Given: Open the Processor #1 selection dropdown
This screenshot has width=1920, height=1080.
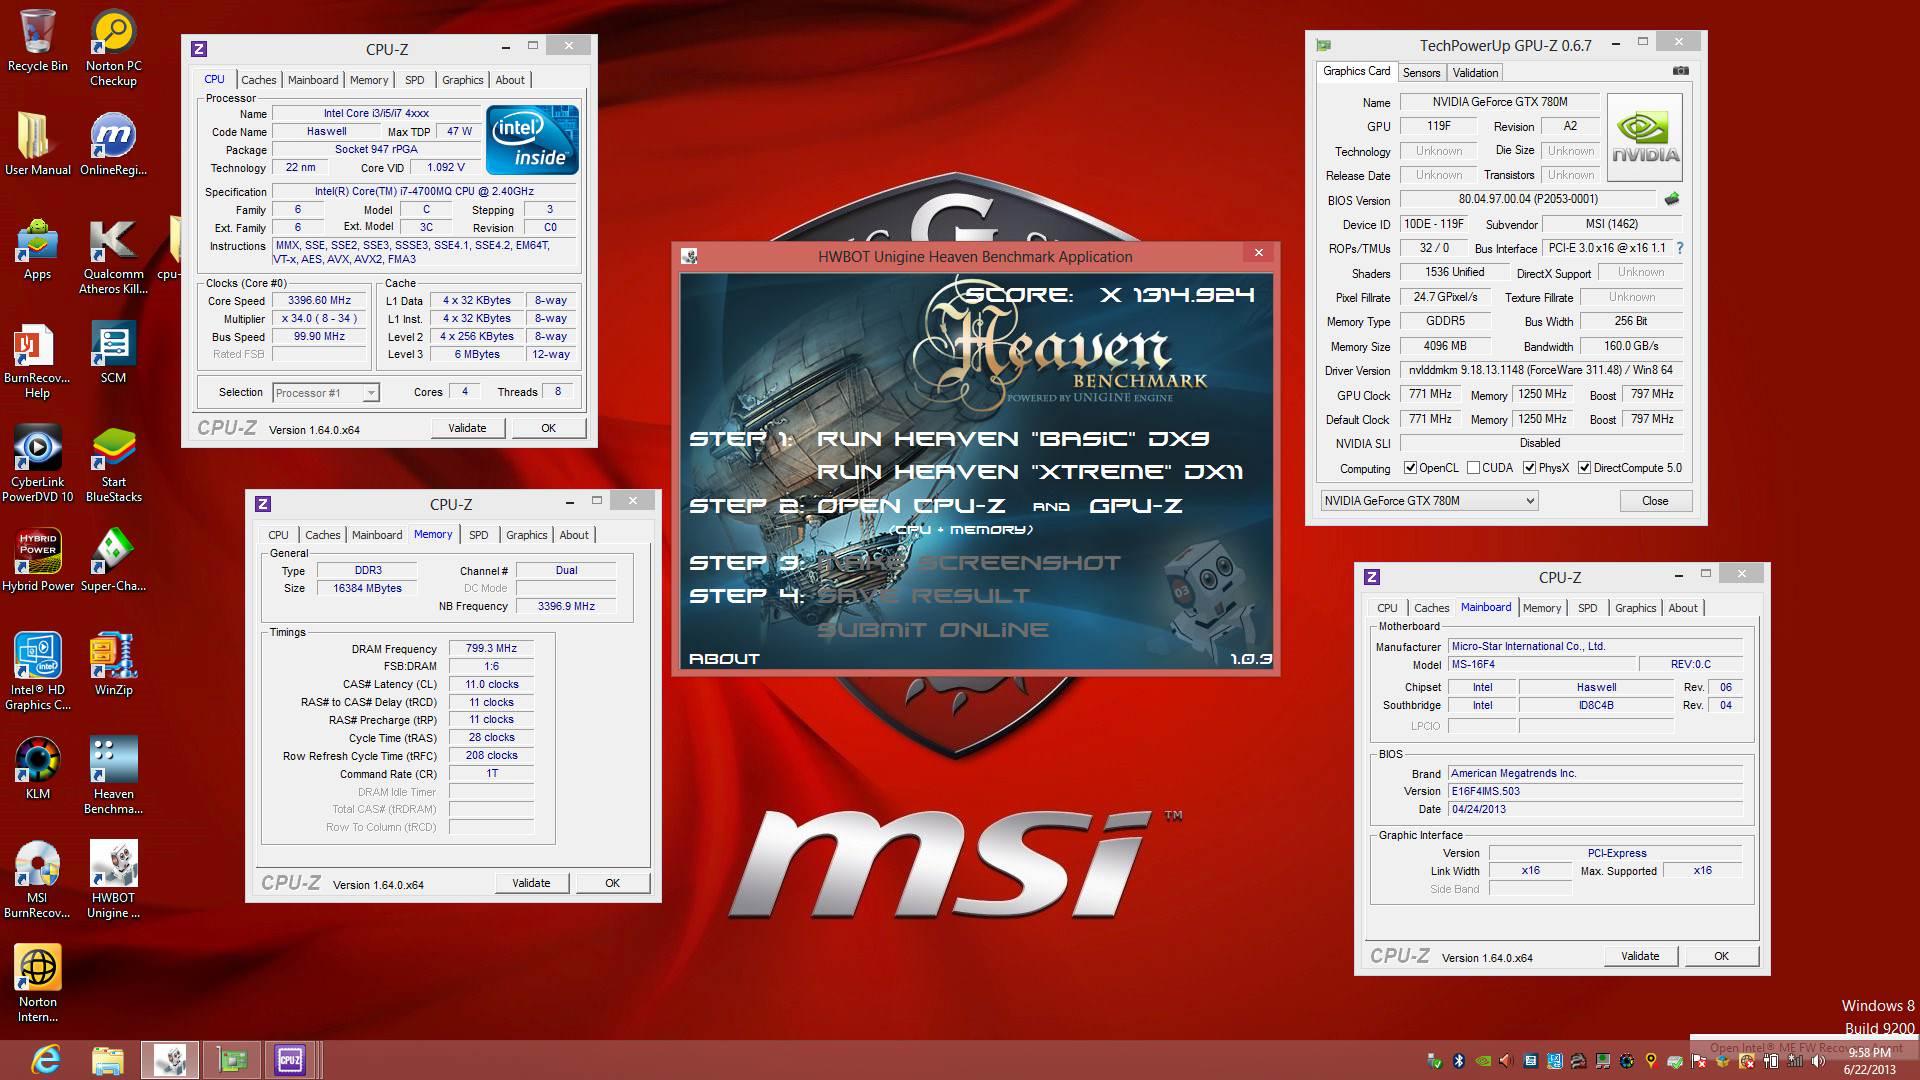Looking at the screenshot, I should [326, 393].
